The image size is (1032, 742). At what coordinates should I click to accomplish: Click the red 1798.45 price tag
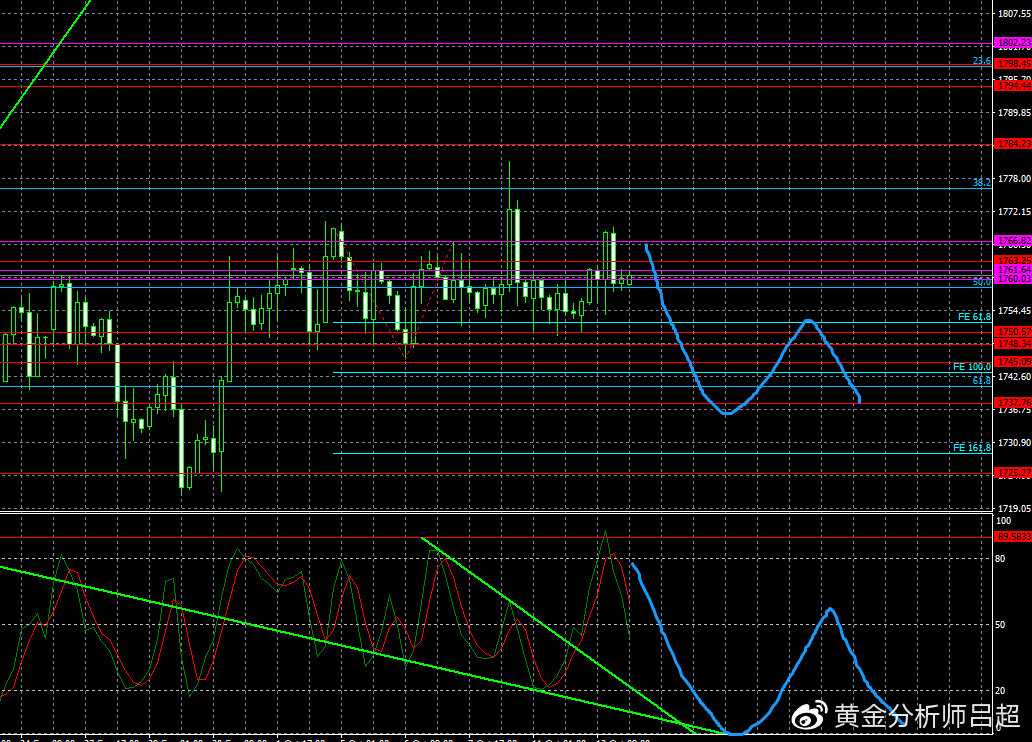coord(1012,64)
